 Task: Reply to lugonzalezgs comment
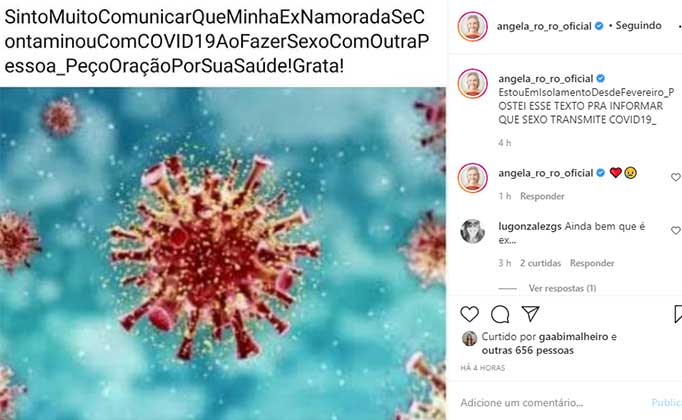click(592, 263)
